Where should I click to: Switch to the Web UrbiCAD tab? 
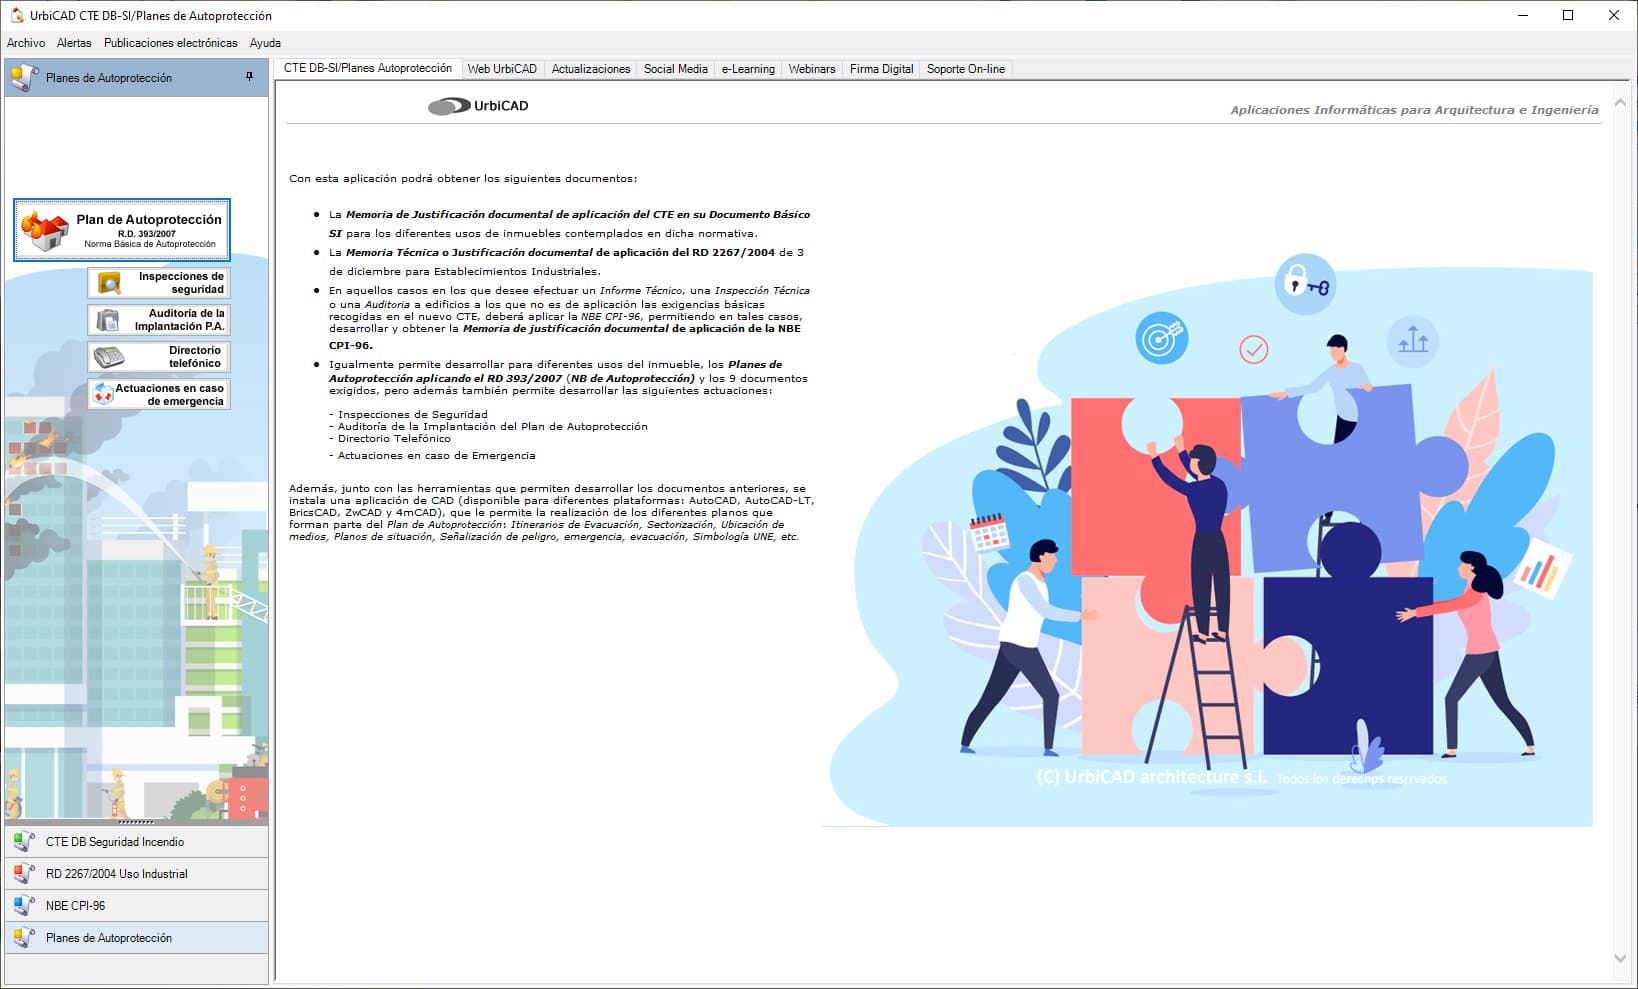(502, 69)
